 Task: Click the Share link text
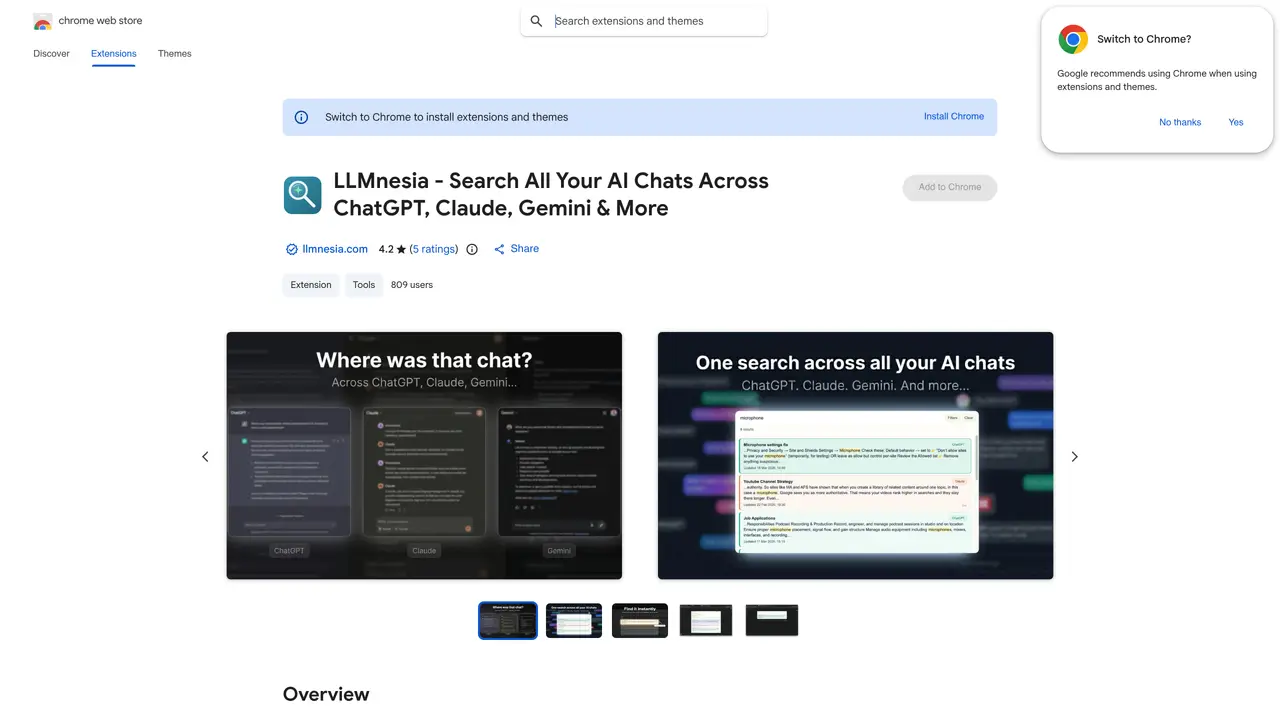tap(525, 249)
